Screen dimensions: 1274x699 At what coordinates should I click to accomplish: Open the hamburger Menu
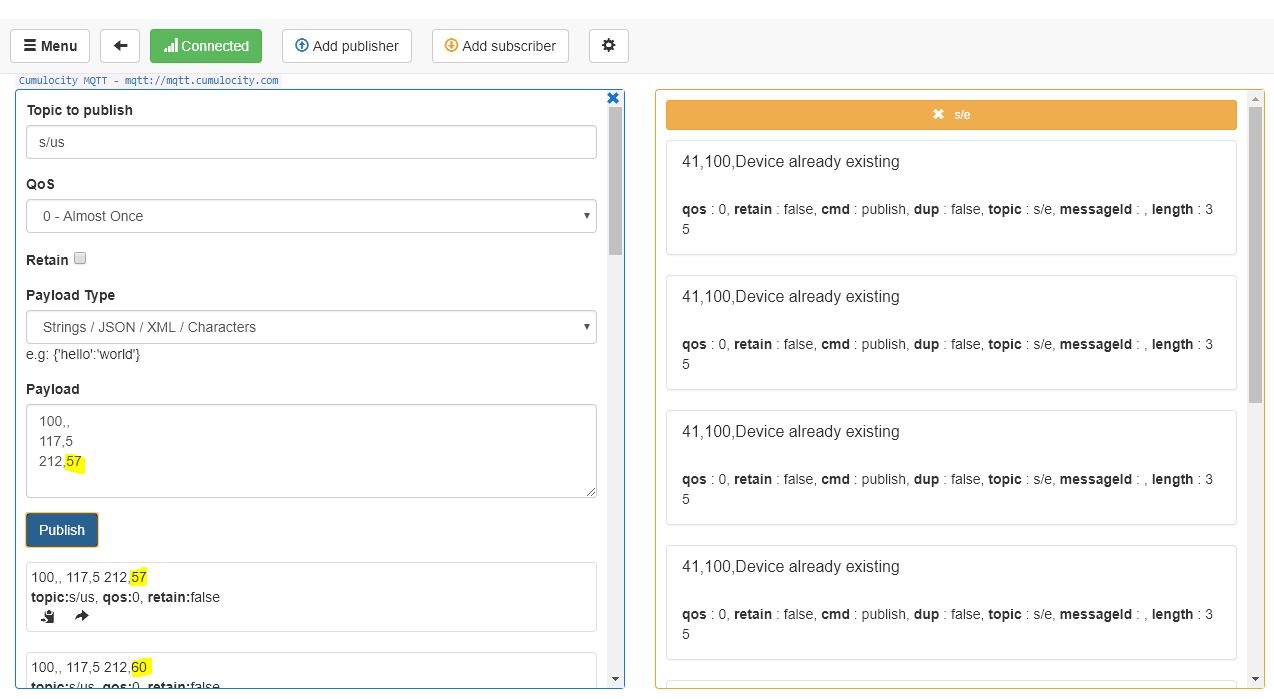(x=50, y=46)
